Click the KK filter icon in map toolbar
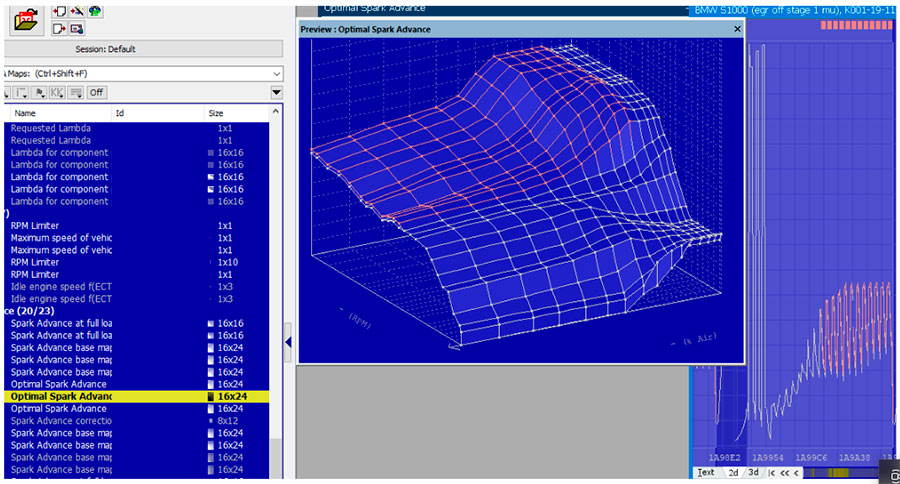900x484 pixels. pyautogui.click(x=55, y=92)
